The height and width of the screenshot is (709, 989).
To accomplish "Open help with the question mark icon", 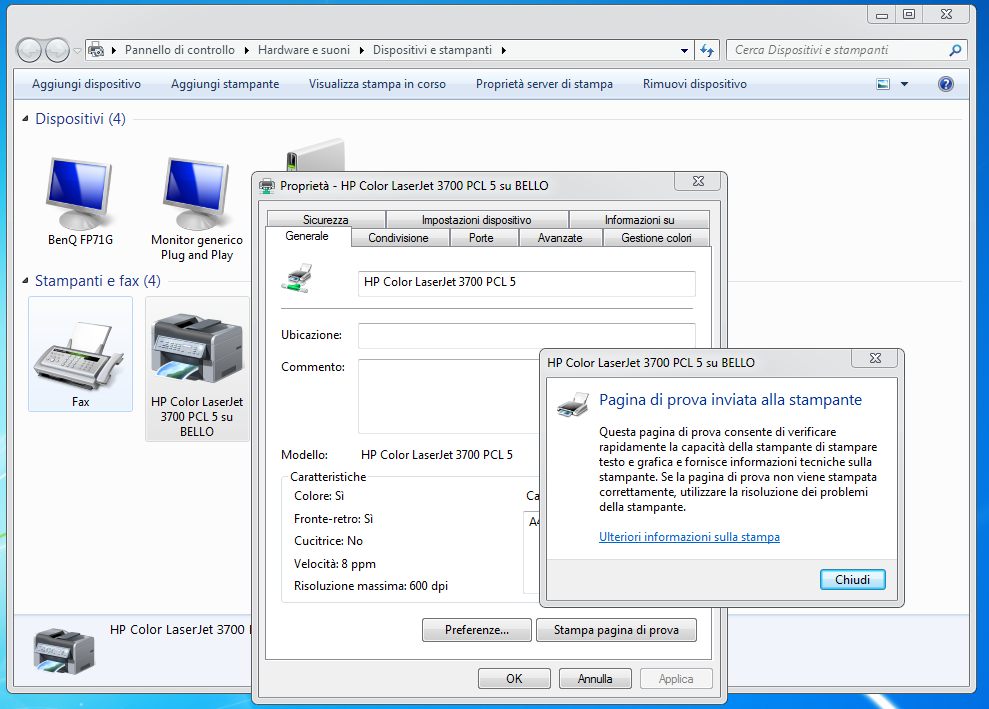I will pyautogui.click(x=945, y=84).
